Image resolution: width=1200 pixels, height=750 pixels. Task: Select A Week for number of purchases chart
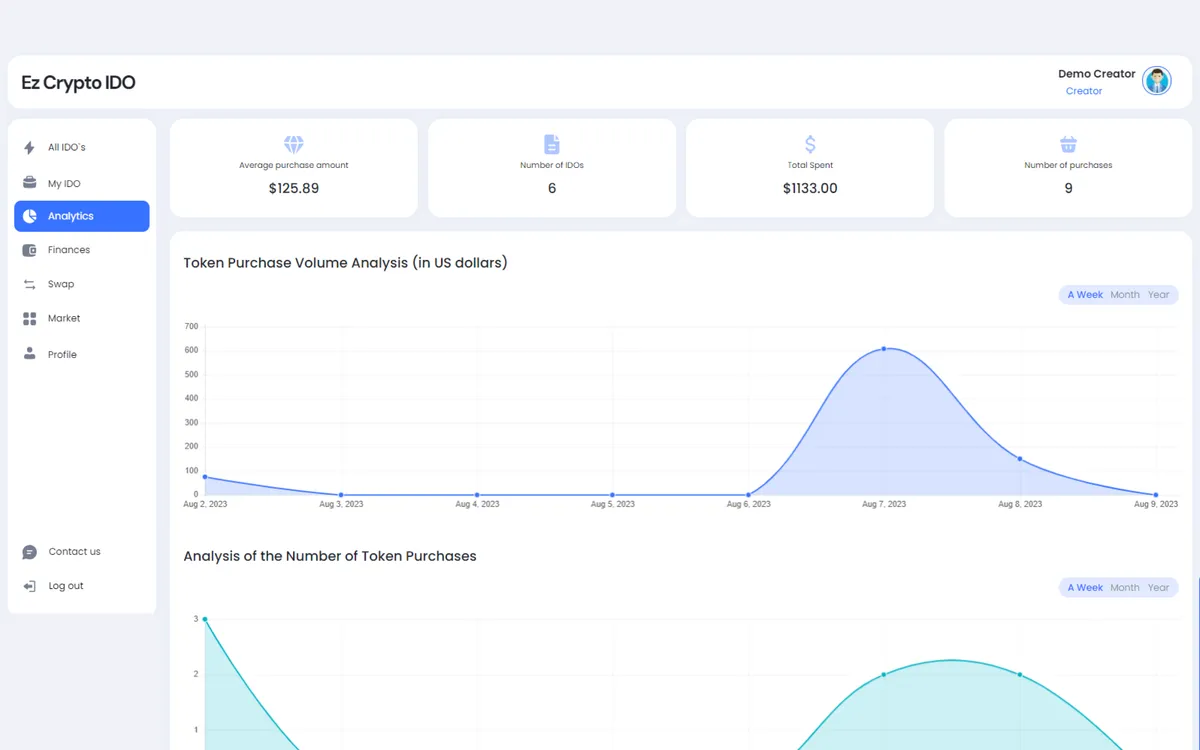click(x=1085, y=588)
